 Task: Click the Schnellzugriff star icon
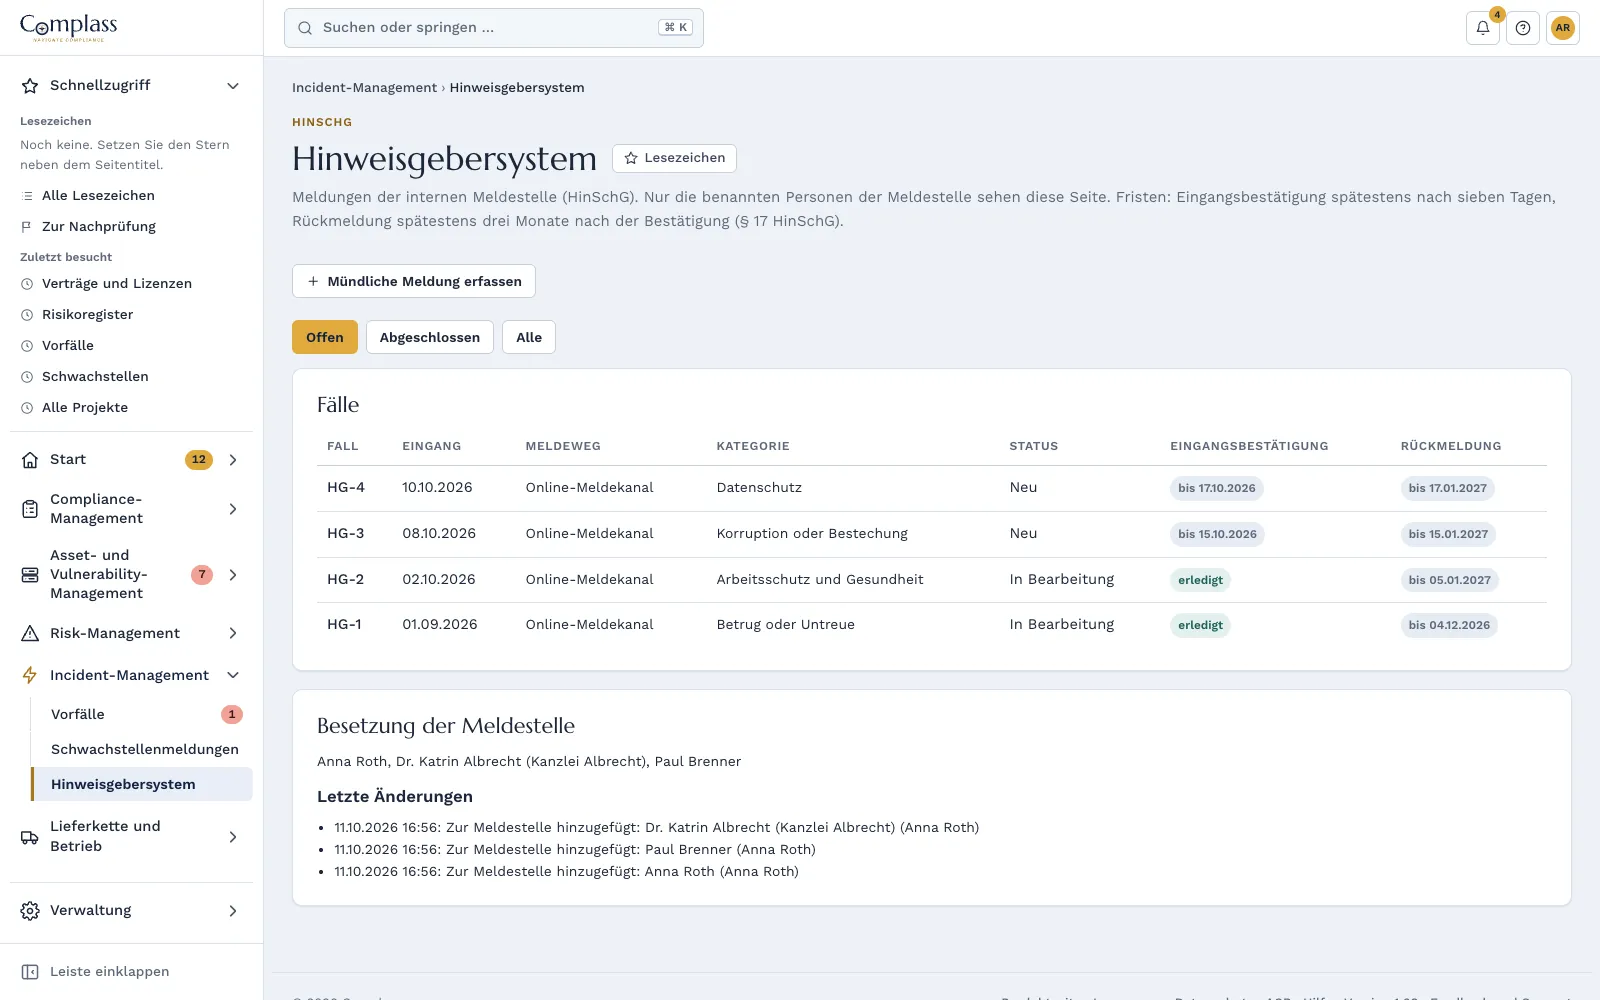coord(30,86)
